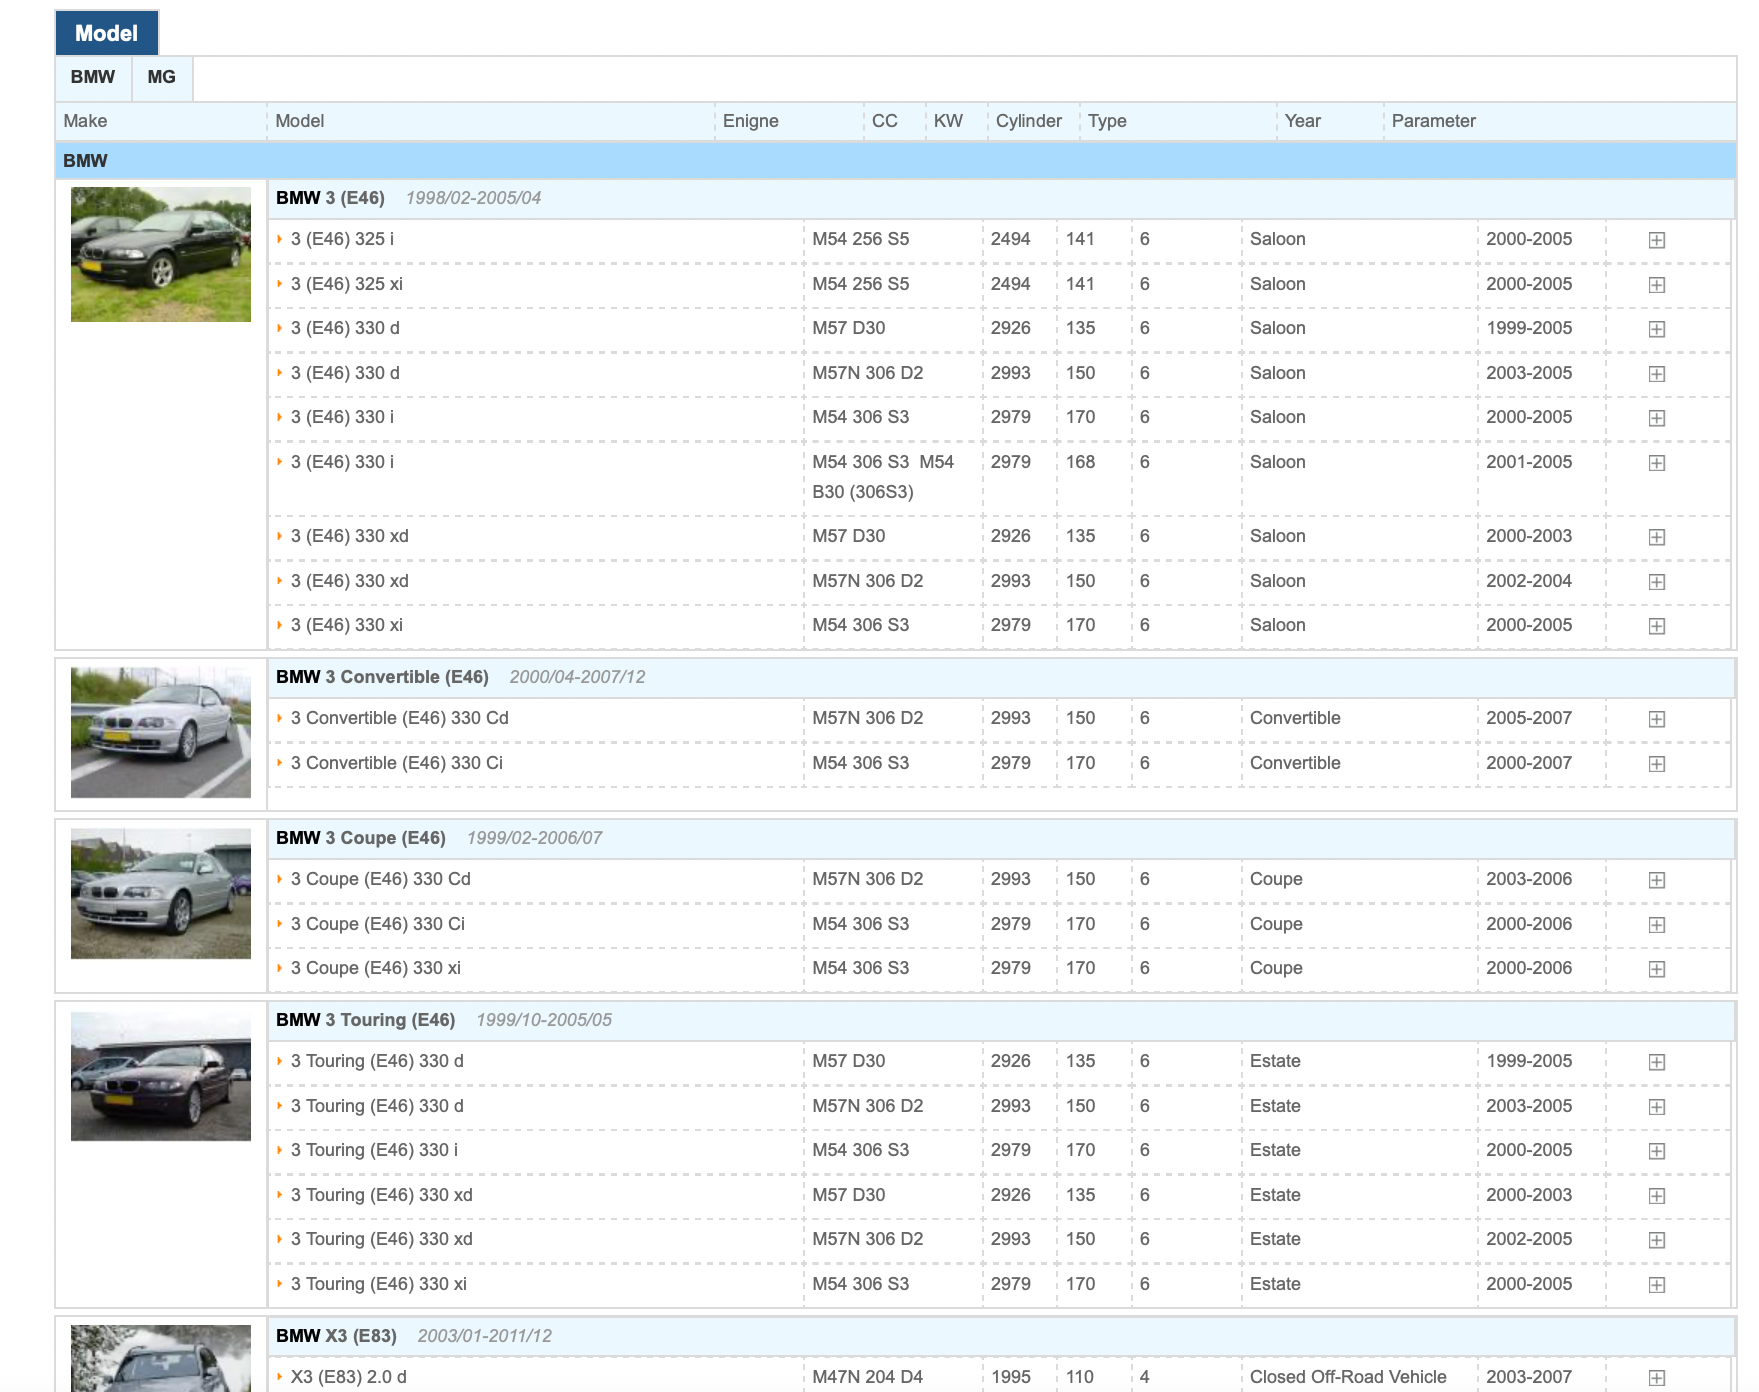This screenshot has height=1392, width=1759.
Task: Open 3 Coupe (E46) 330 Cd link
Action: pyautogui.click(x=380, y=879)
